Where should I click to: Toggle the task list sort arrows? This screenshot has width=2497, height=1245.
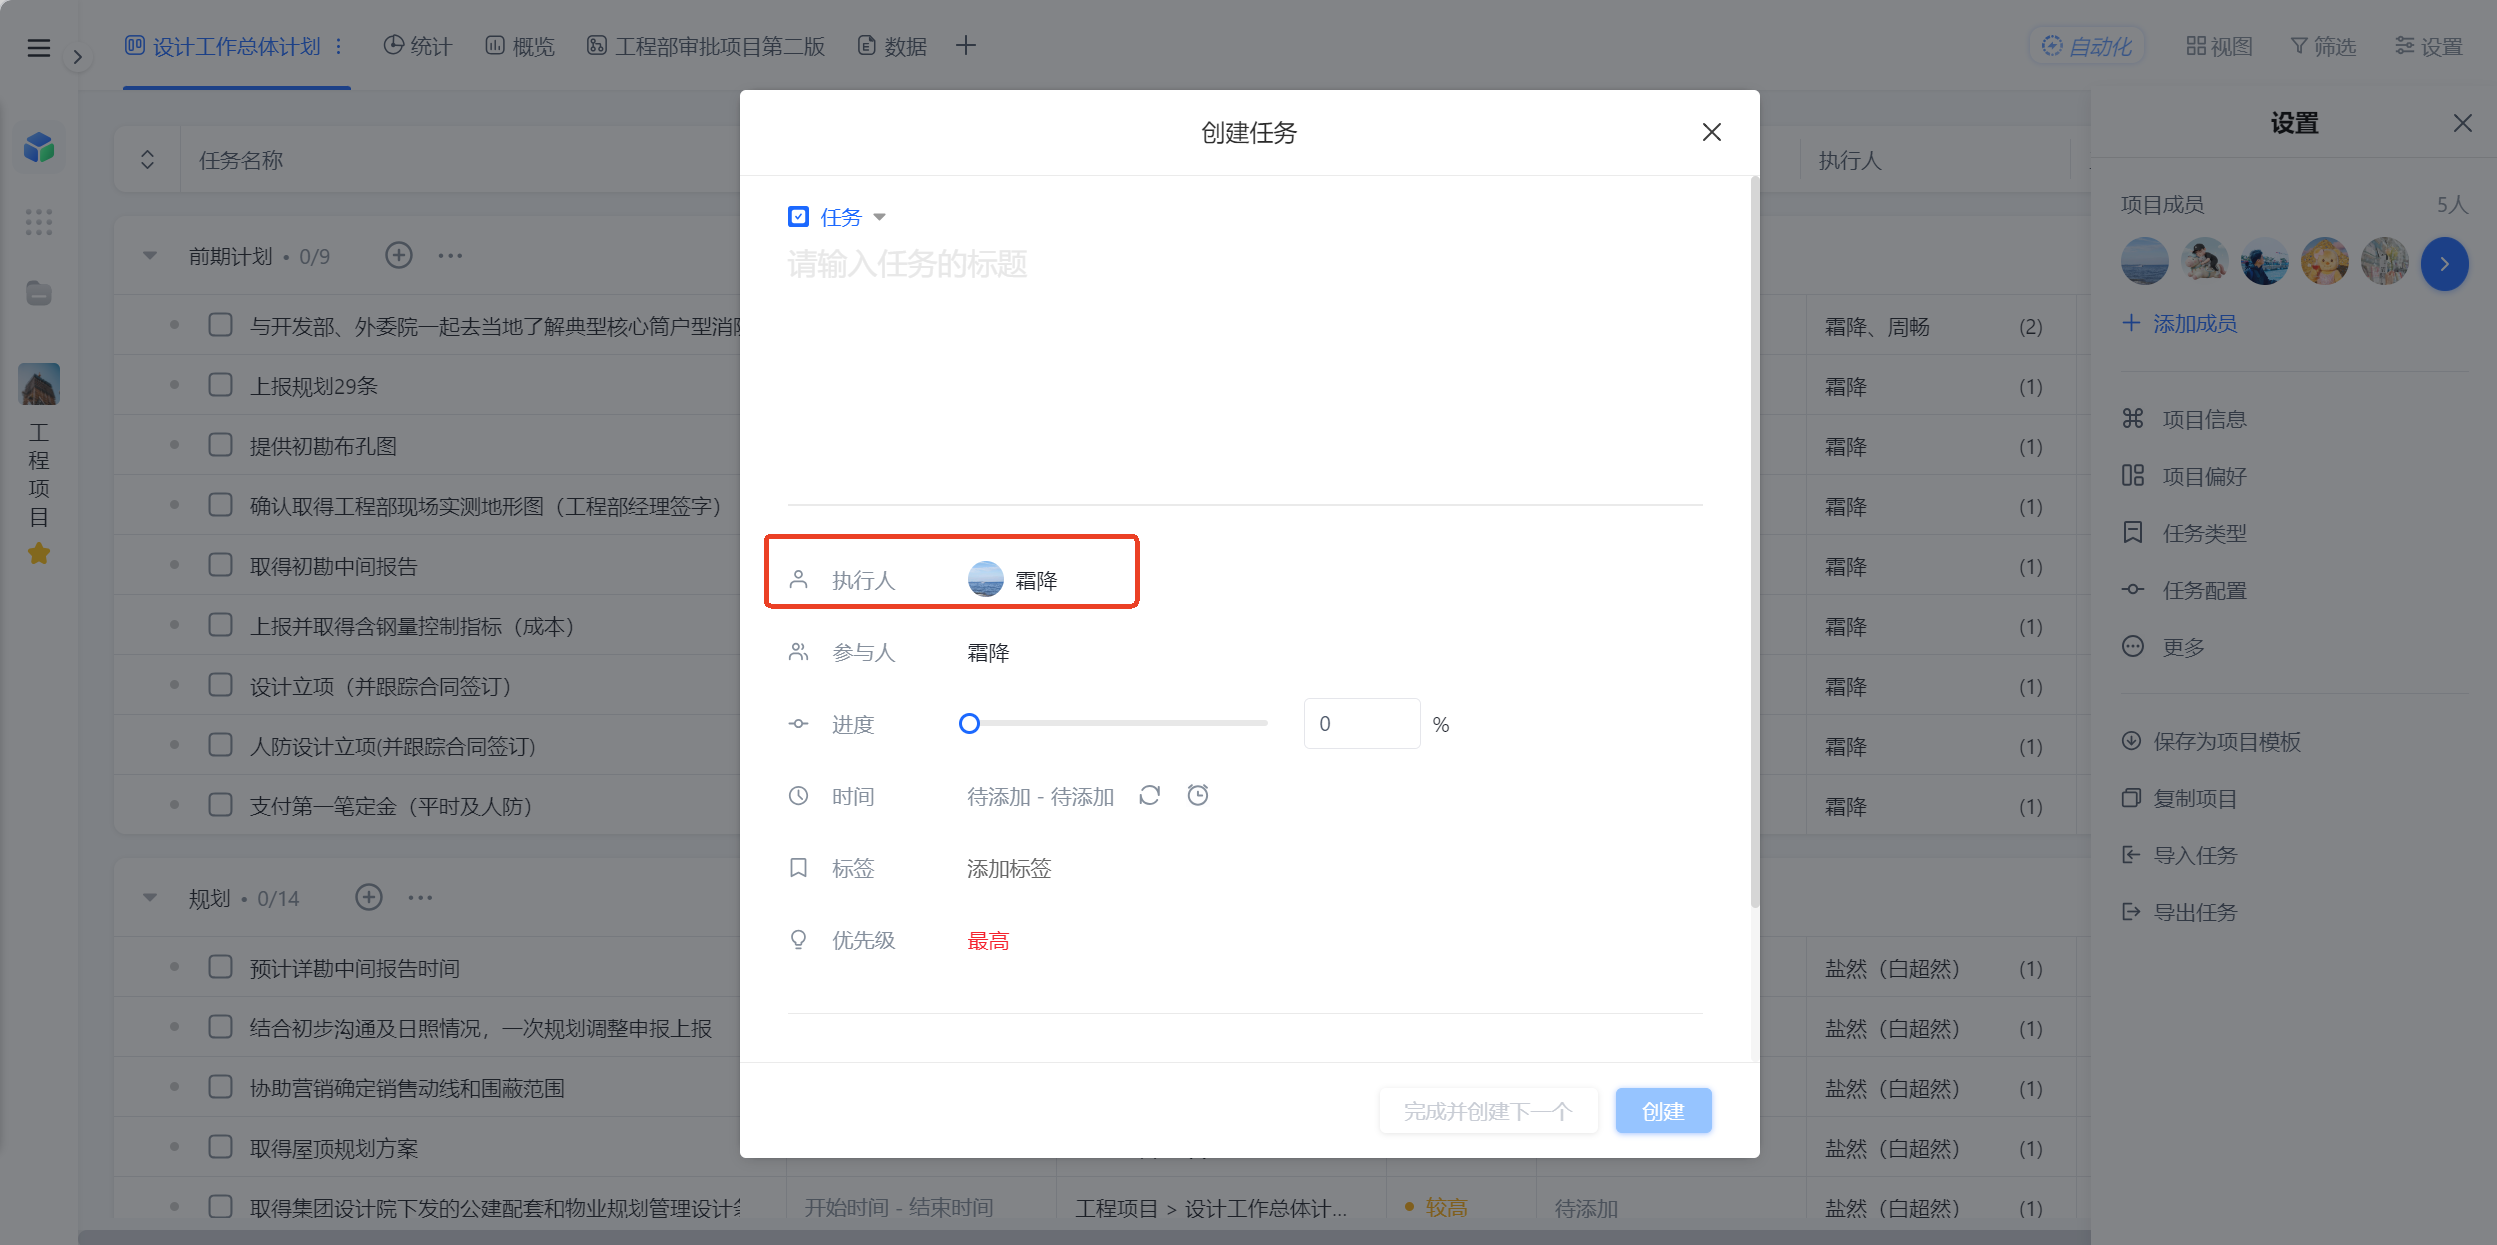pos(147,160)
